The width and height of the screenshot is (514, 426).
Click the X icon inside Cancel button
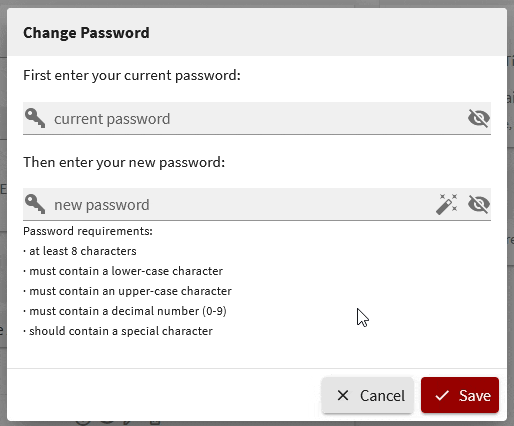(x=343, y=396)
